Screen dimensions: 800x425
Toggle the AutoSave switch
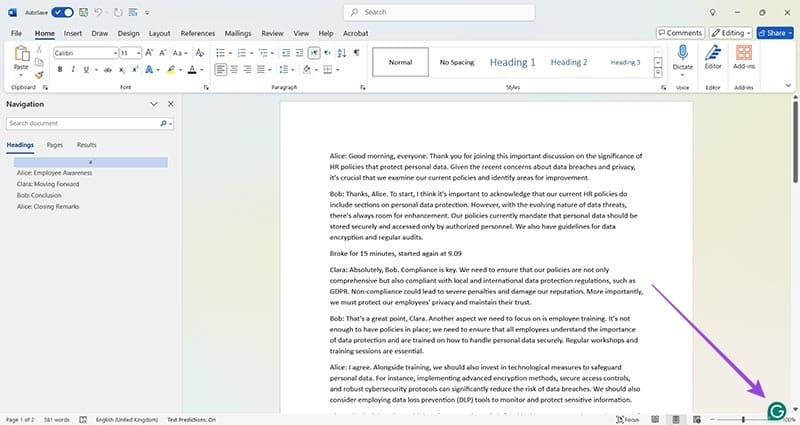coord(62,12)
